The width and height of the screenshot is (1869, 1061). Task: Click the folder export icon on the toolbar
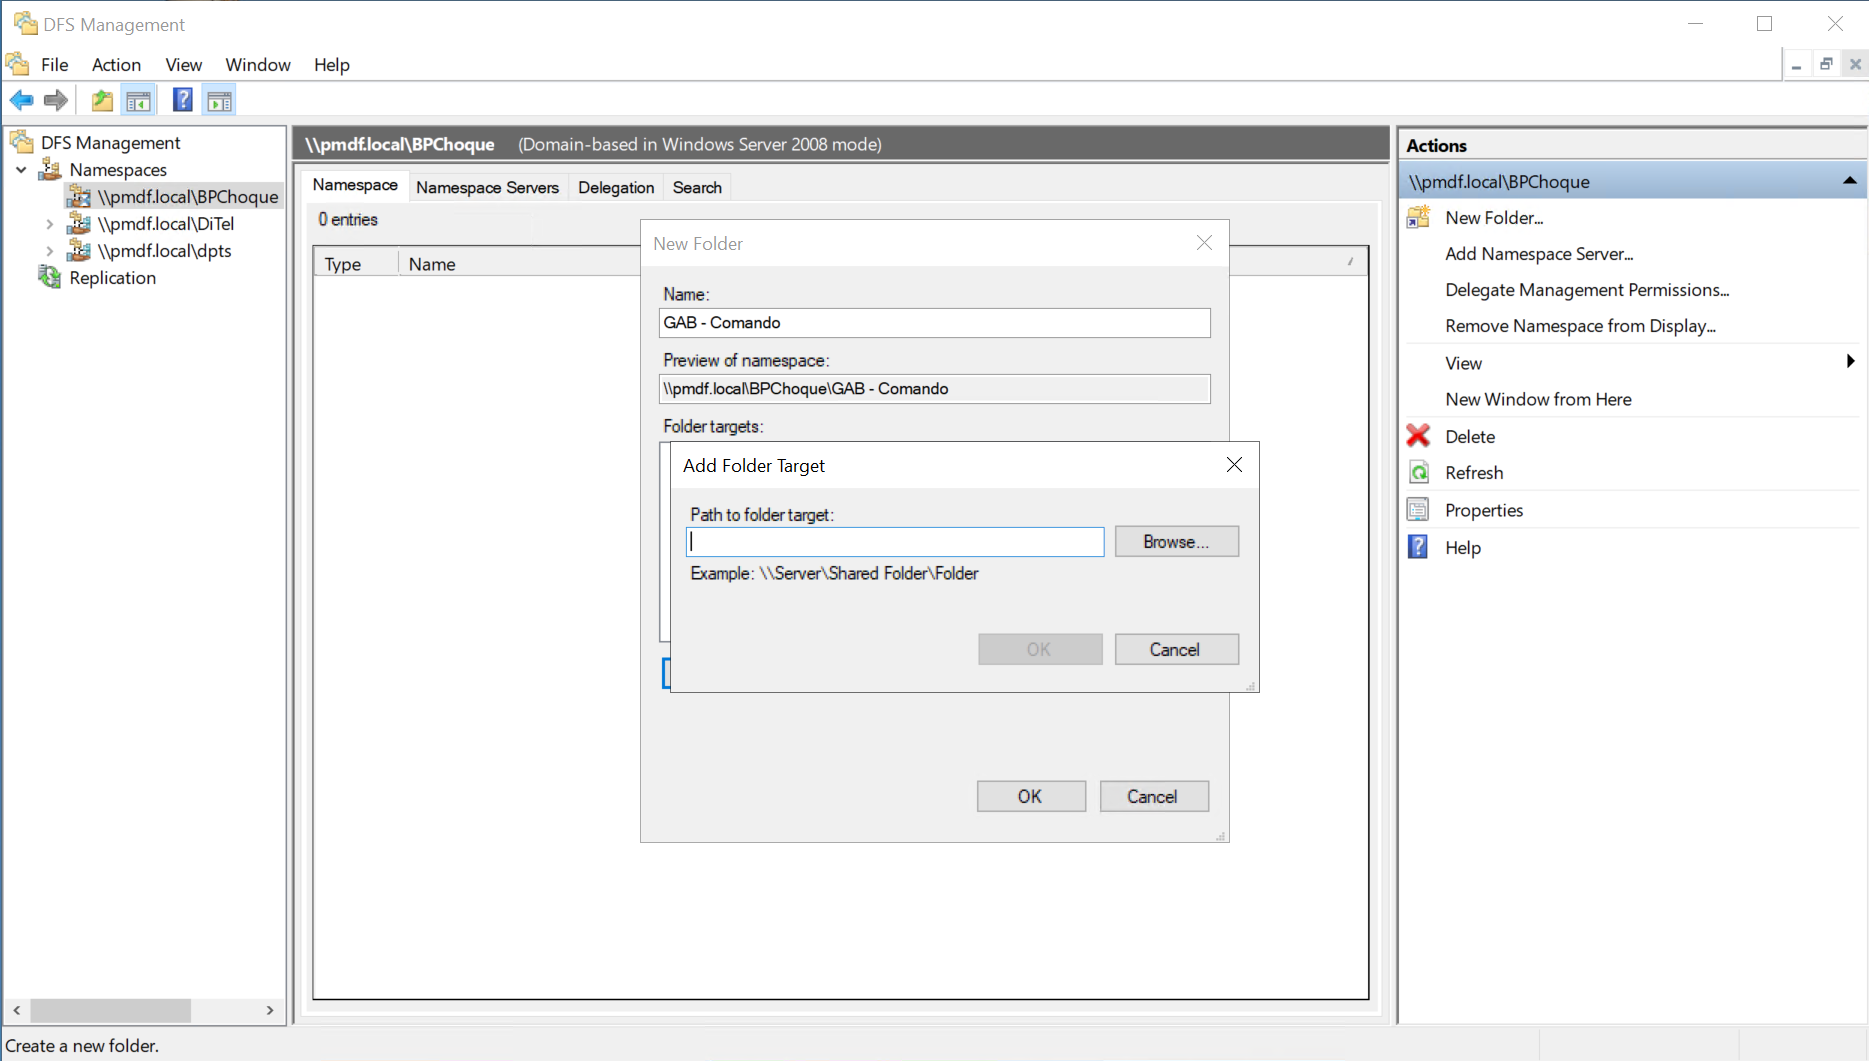click(101, 99)
